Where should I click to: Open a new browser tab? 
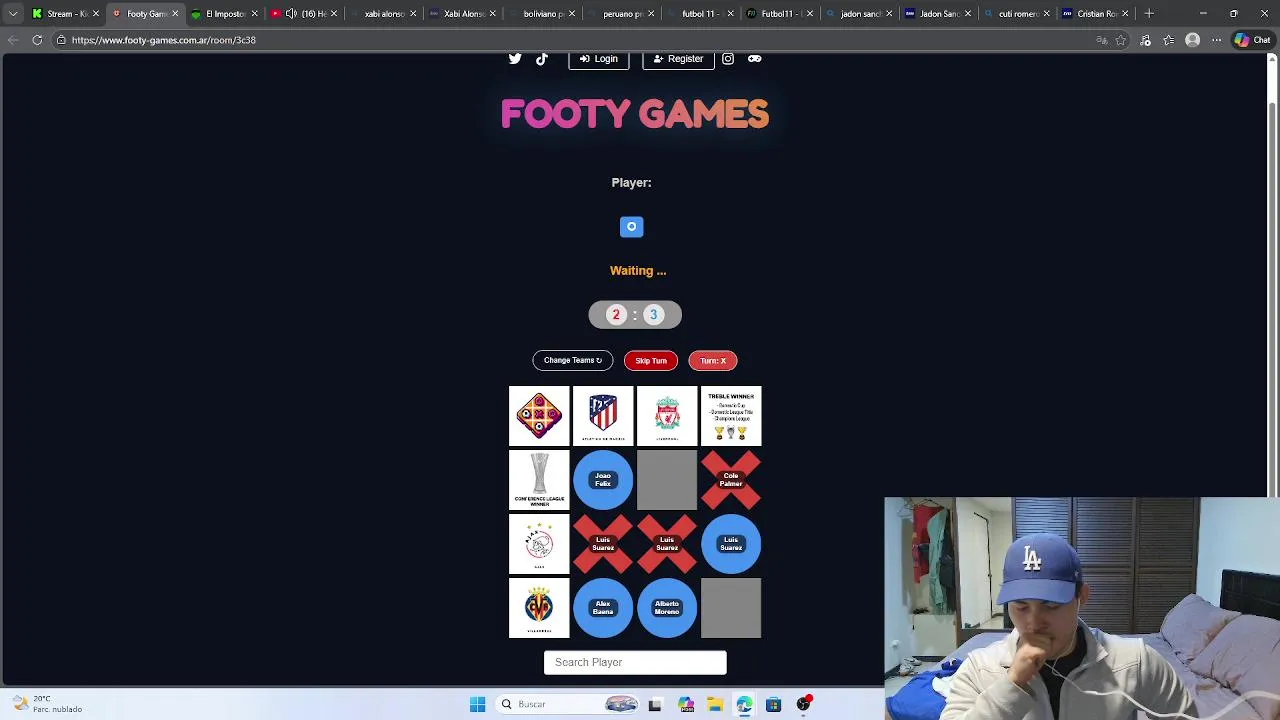pyautogui.click(x=1149, y=14)
